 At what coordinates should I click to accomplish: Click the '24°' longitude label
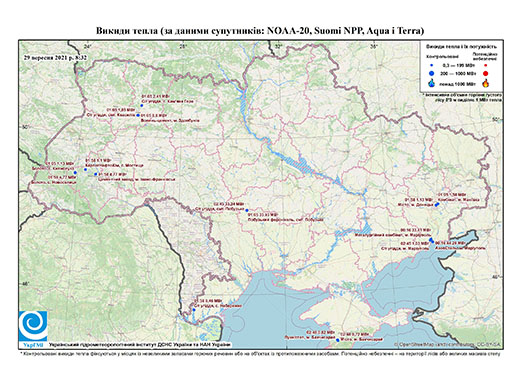point(87,47)
